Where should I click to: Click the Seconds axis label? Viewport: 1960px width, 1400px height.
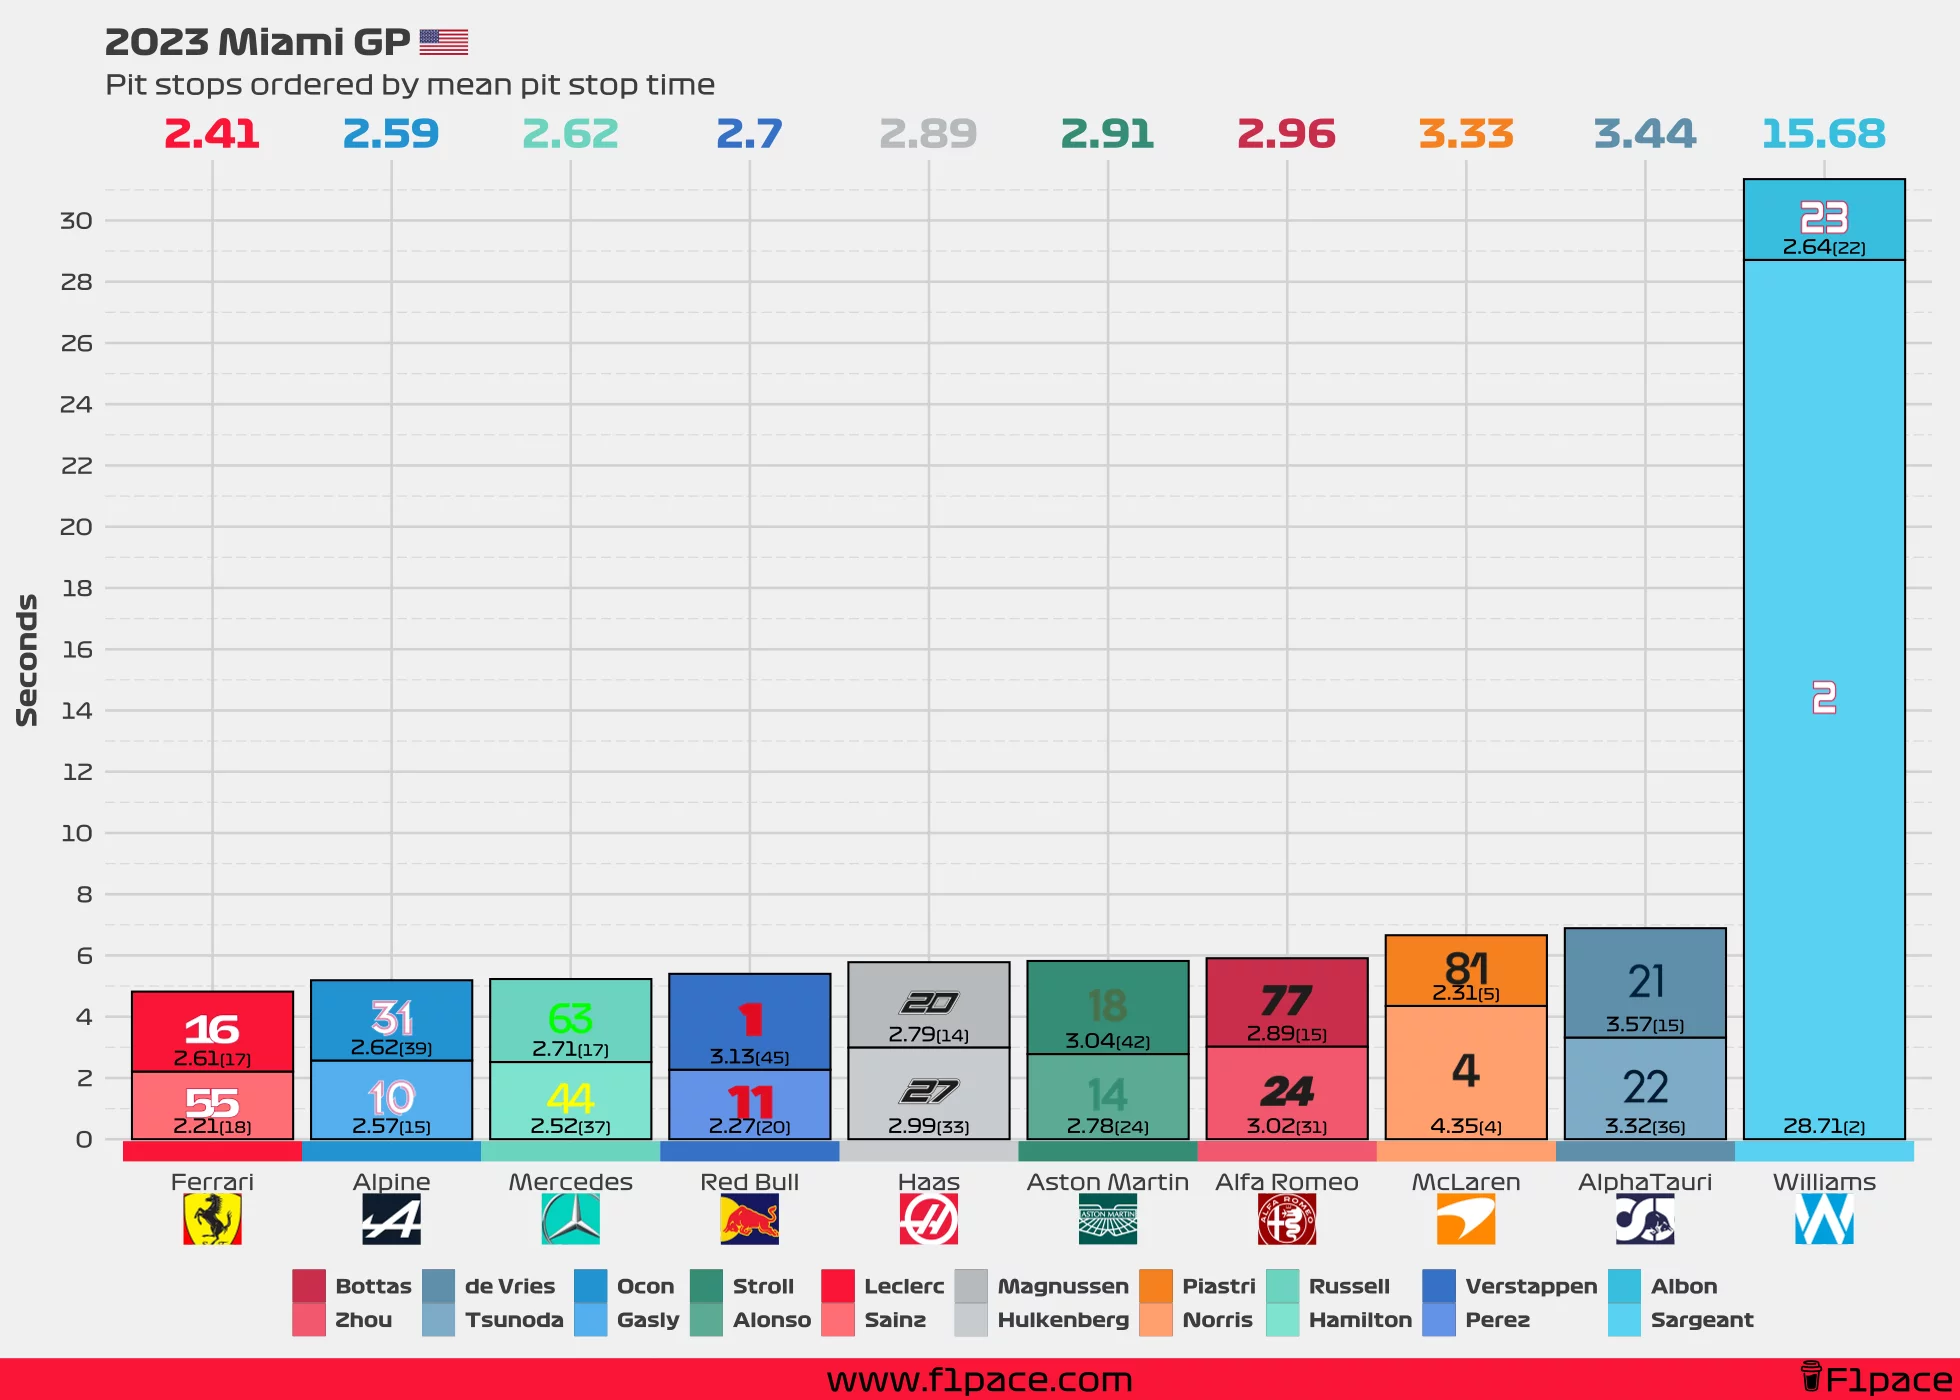coord(27,660)
